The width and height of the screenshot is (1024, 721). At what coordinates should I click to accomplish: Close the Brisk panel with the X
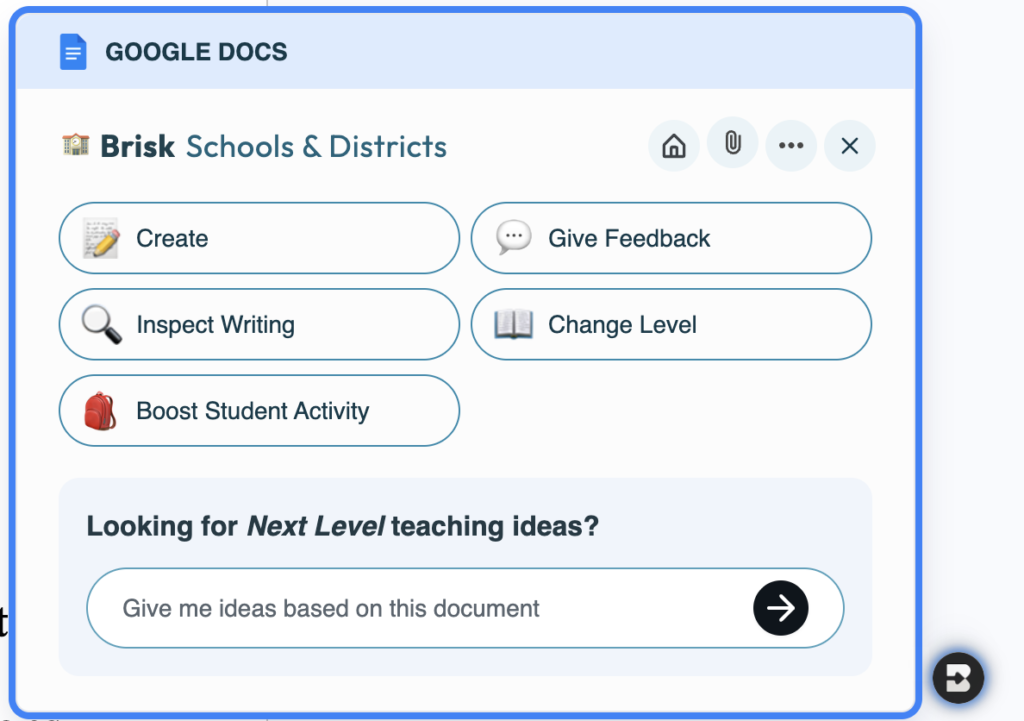(x=849, y=145)
